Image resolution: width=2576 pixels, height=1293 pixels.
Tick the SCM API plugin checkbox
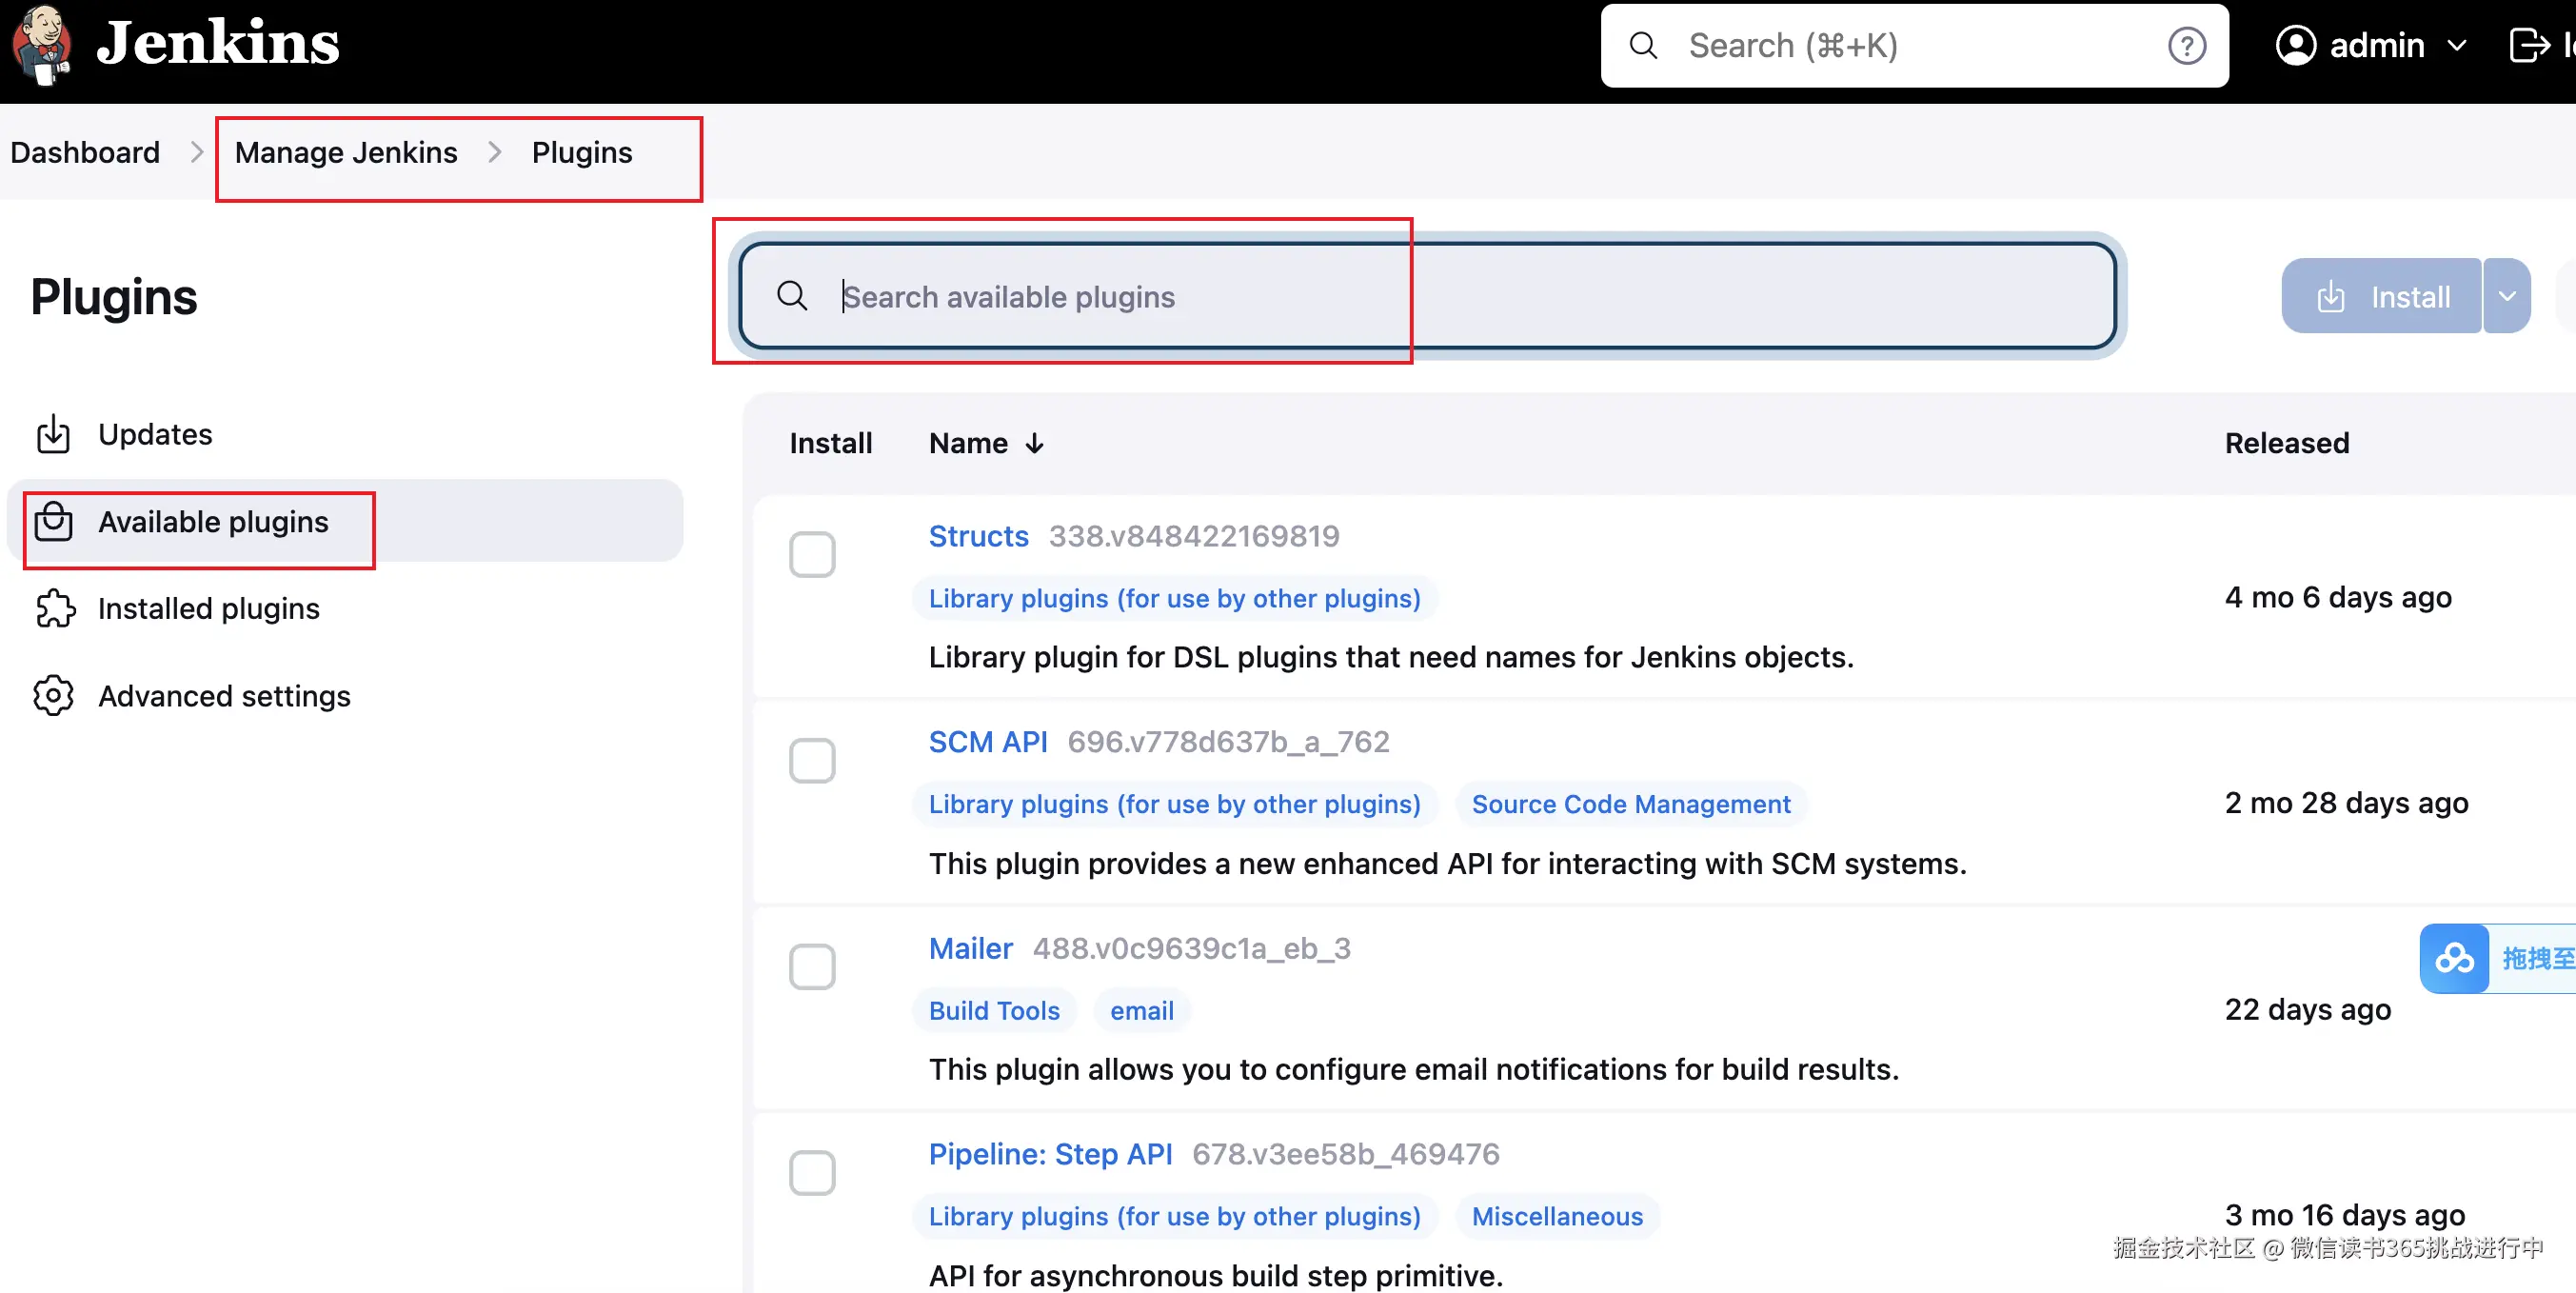811,760
